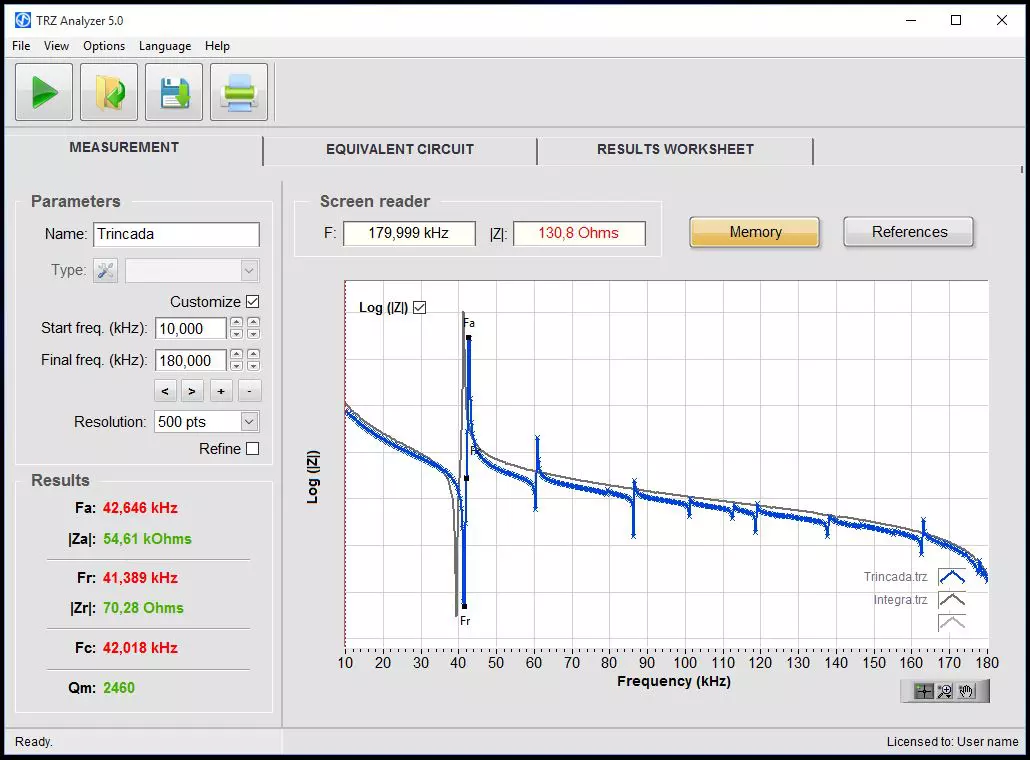Click the Name input field
This screenshot has width=1031, height=760.
point(176,234)
